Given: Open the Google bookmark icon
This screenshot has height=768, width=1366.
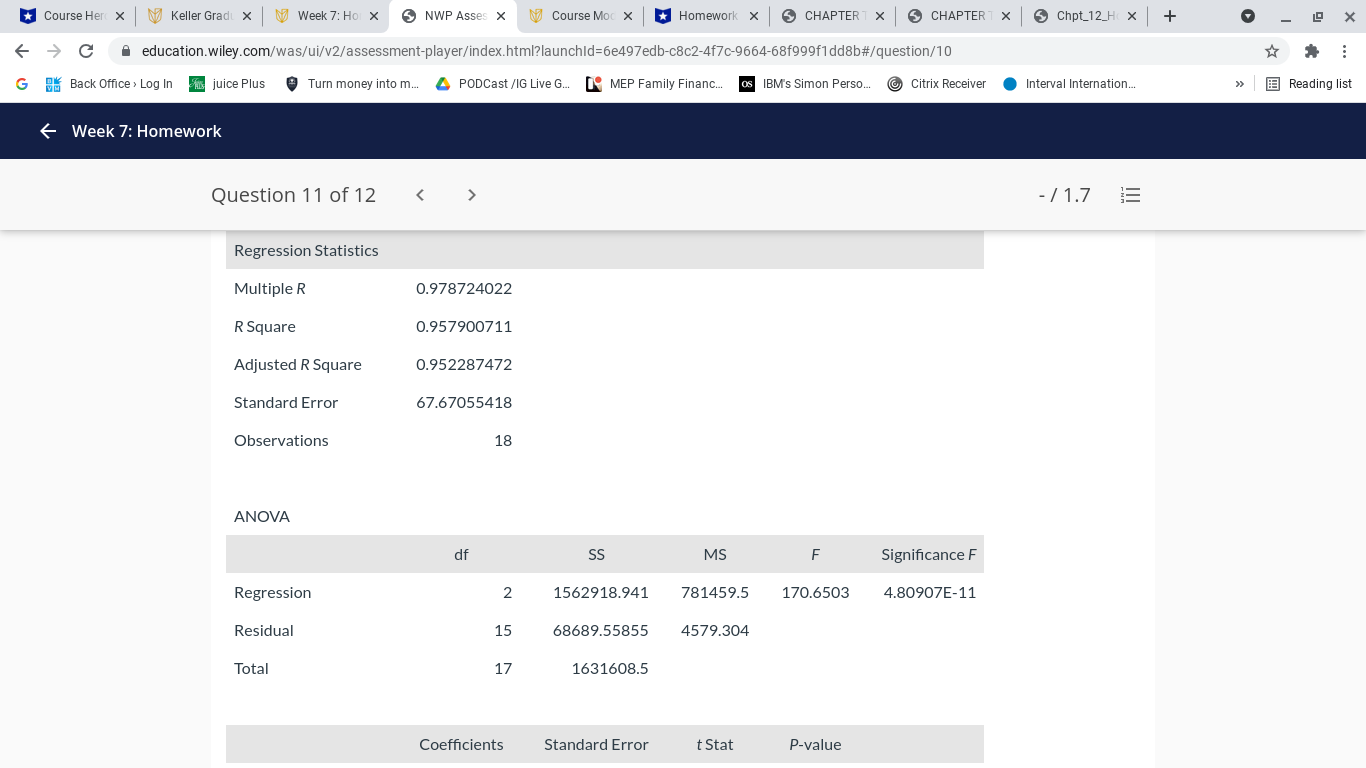Looking at the screenshot, I should point(22,84).
